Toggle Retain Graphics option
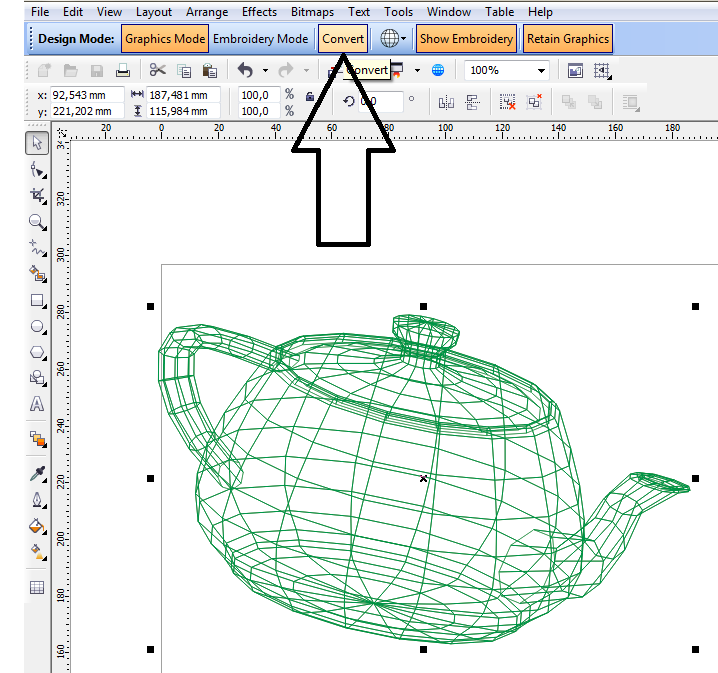 567,39
